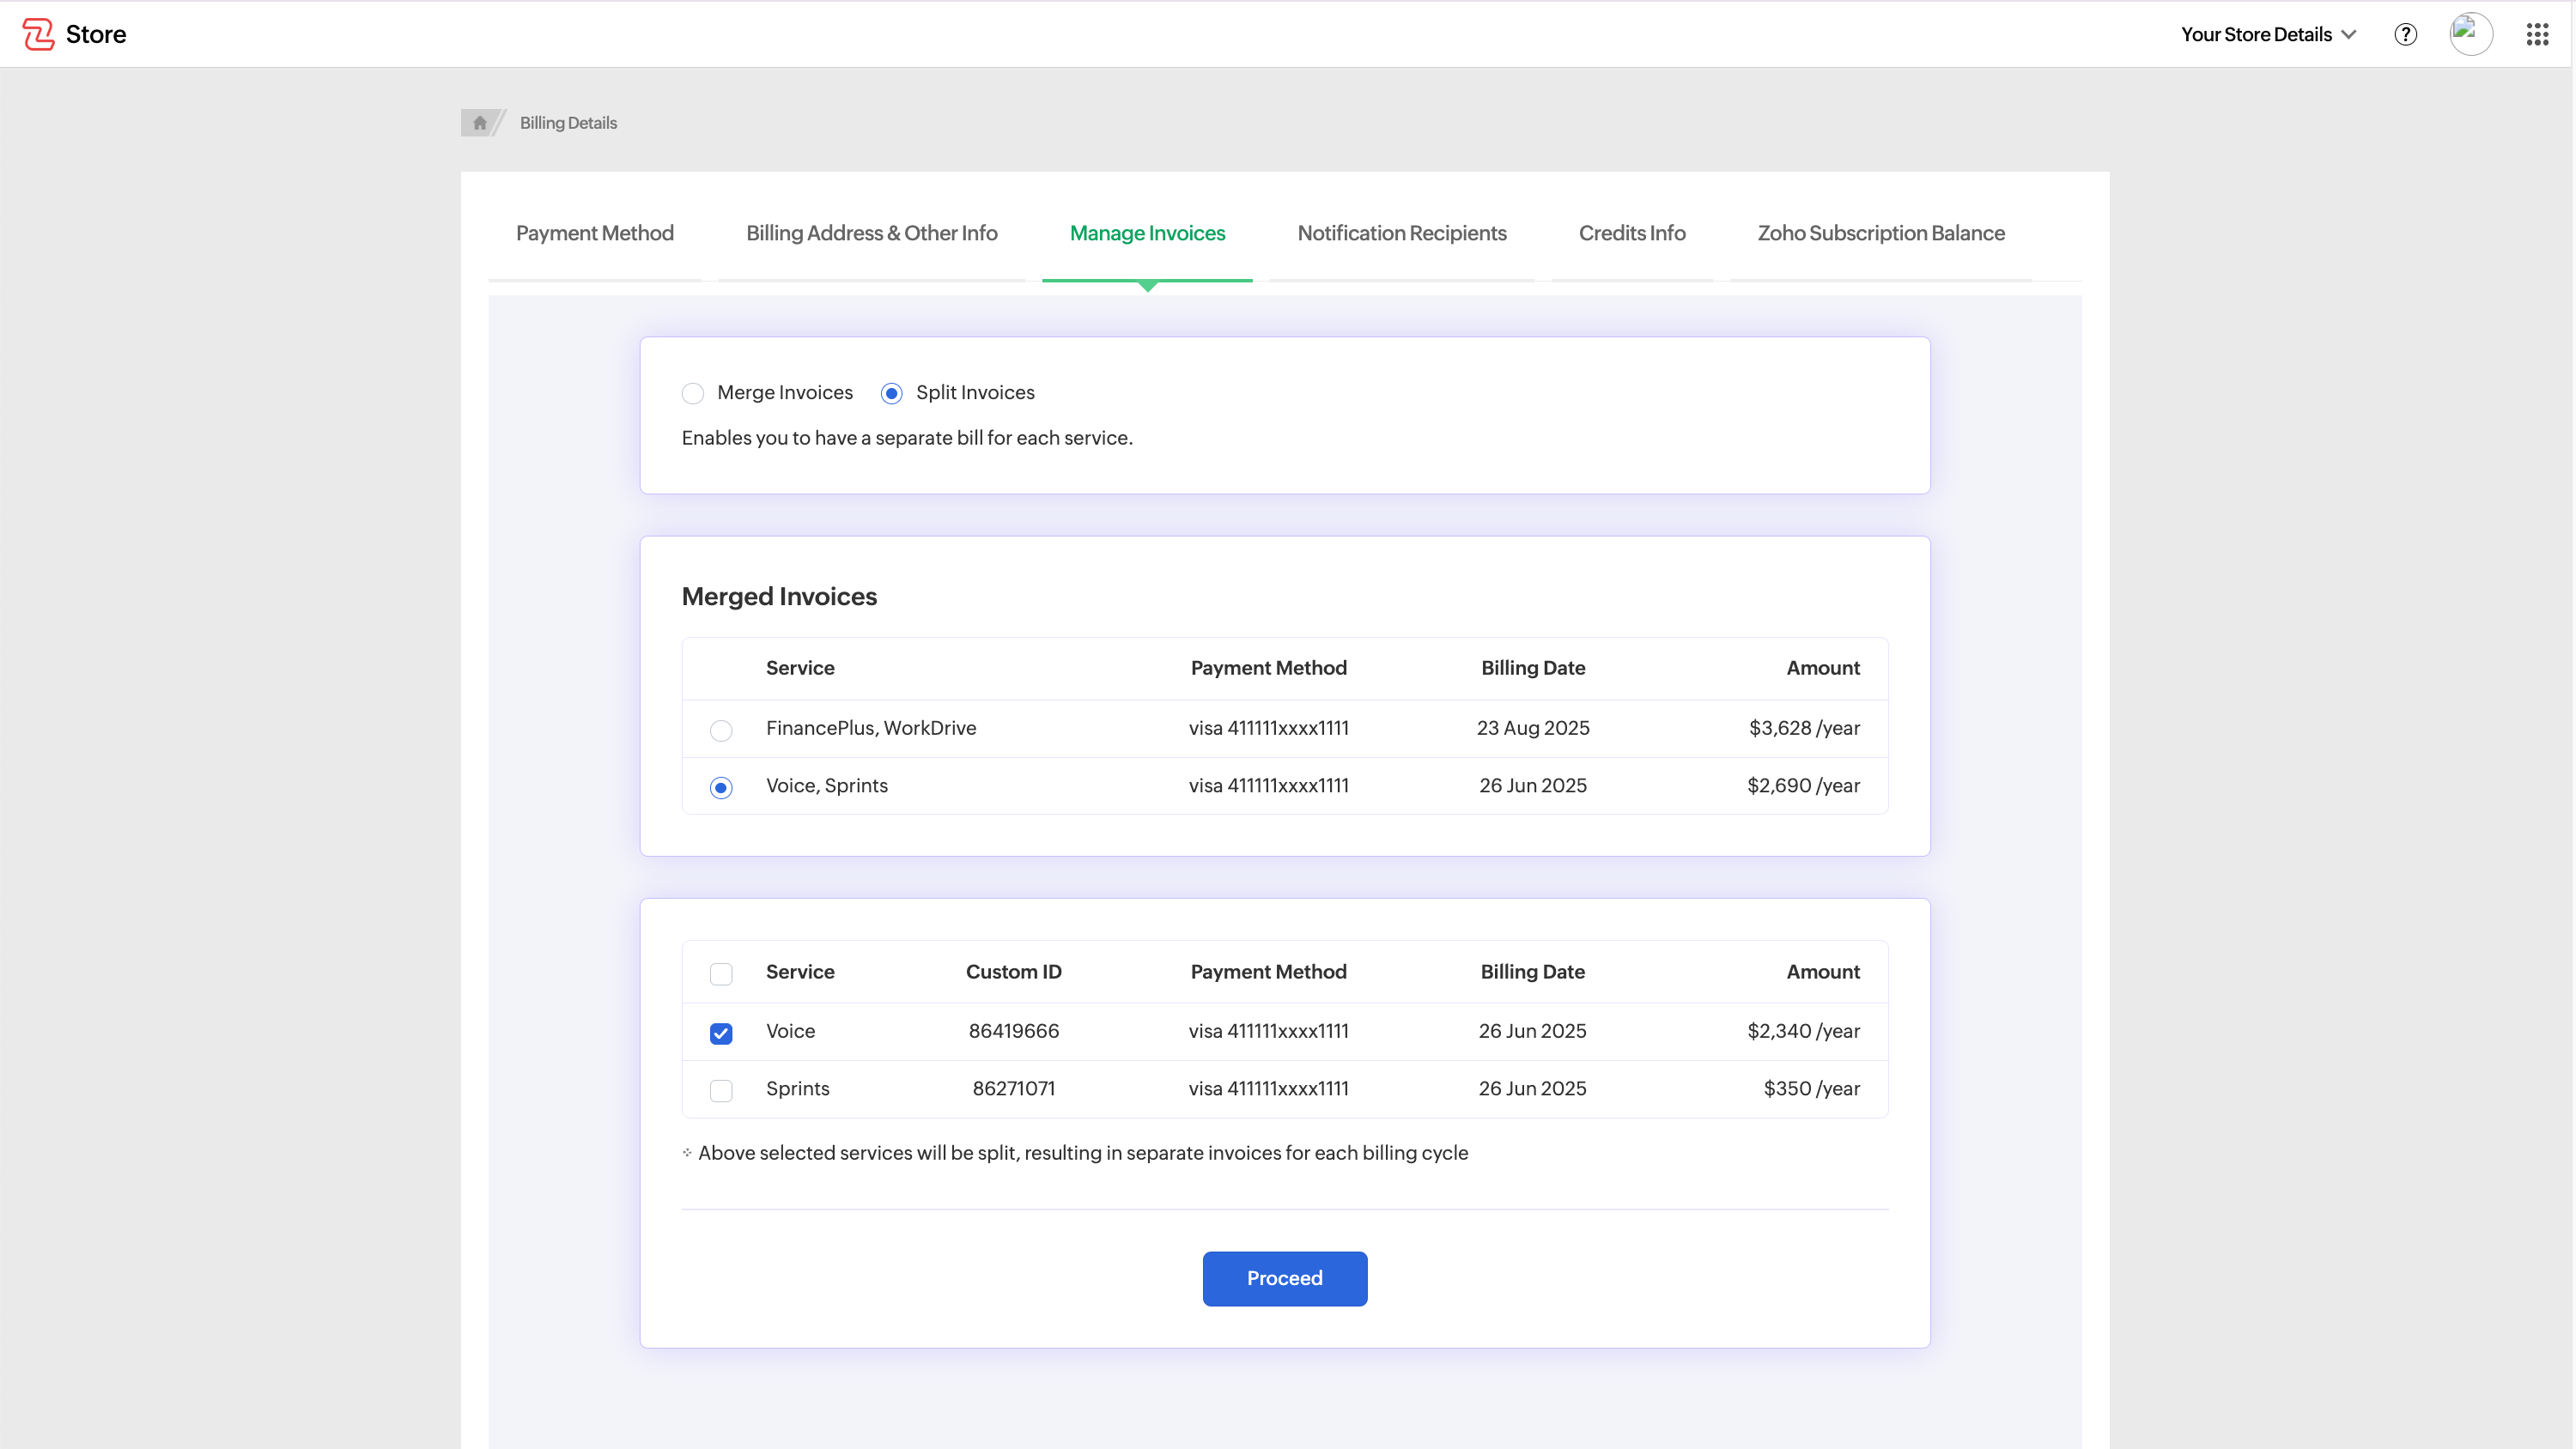Viewport: 2576px width, 1449px height.
Task: Expand Your Store Details dropdown
Action: click(x=2268, y=34)
